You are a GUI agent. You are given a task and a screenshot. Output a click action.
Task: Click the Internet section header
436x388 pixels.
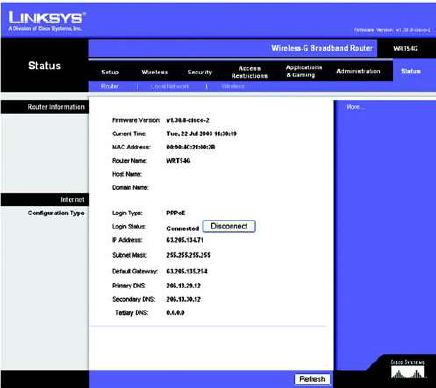coord(72,200)
